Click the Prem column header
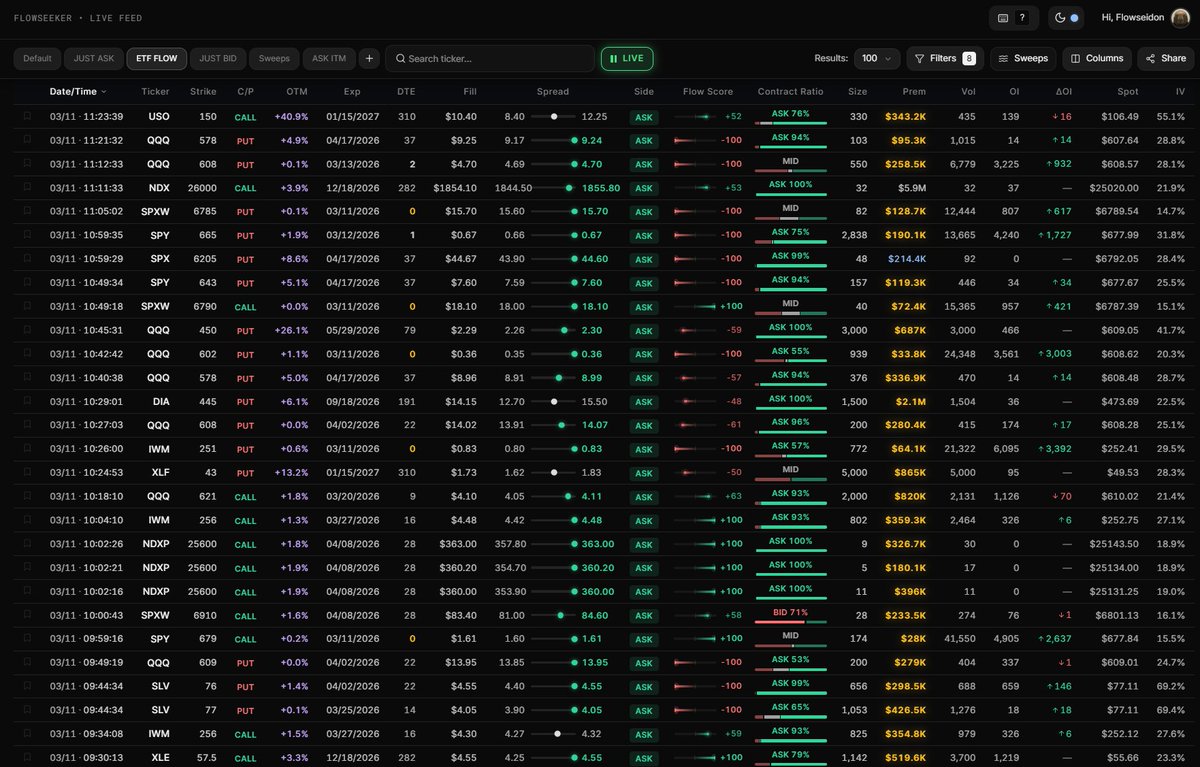The width and height of the screenshot is (1200, 767). coord(913,91)
